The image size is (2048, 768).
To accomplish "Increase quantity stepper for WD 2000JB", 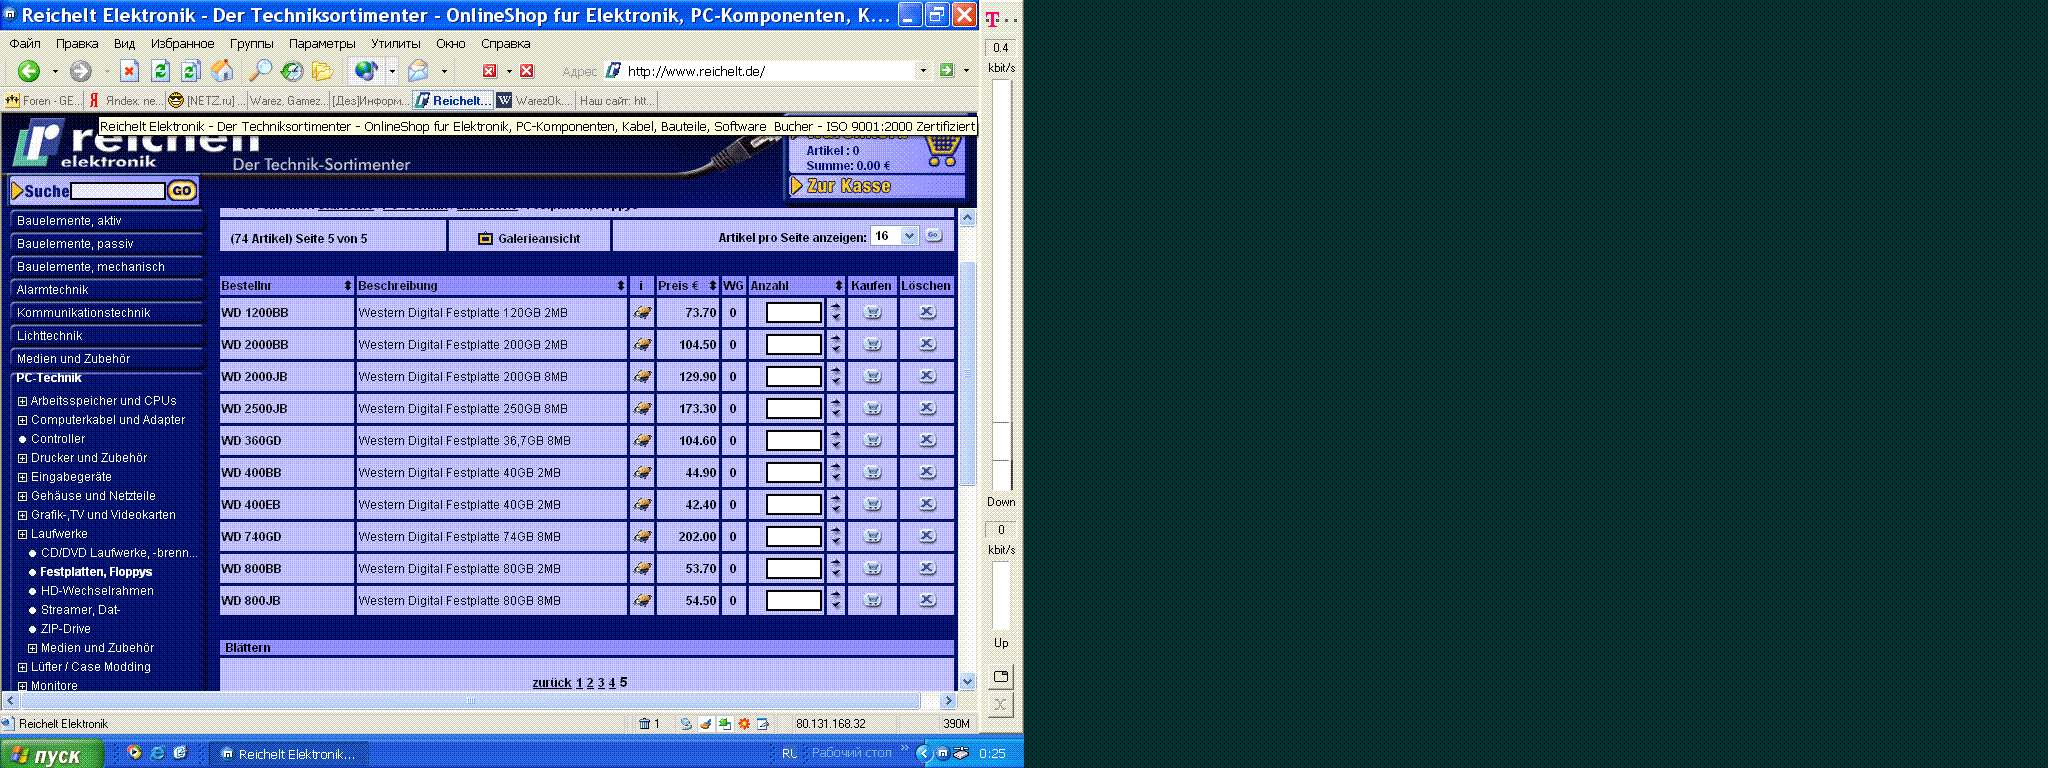I will pos(836,370).
